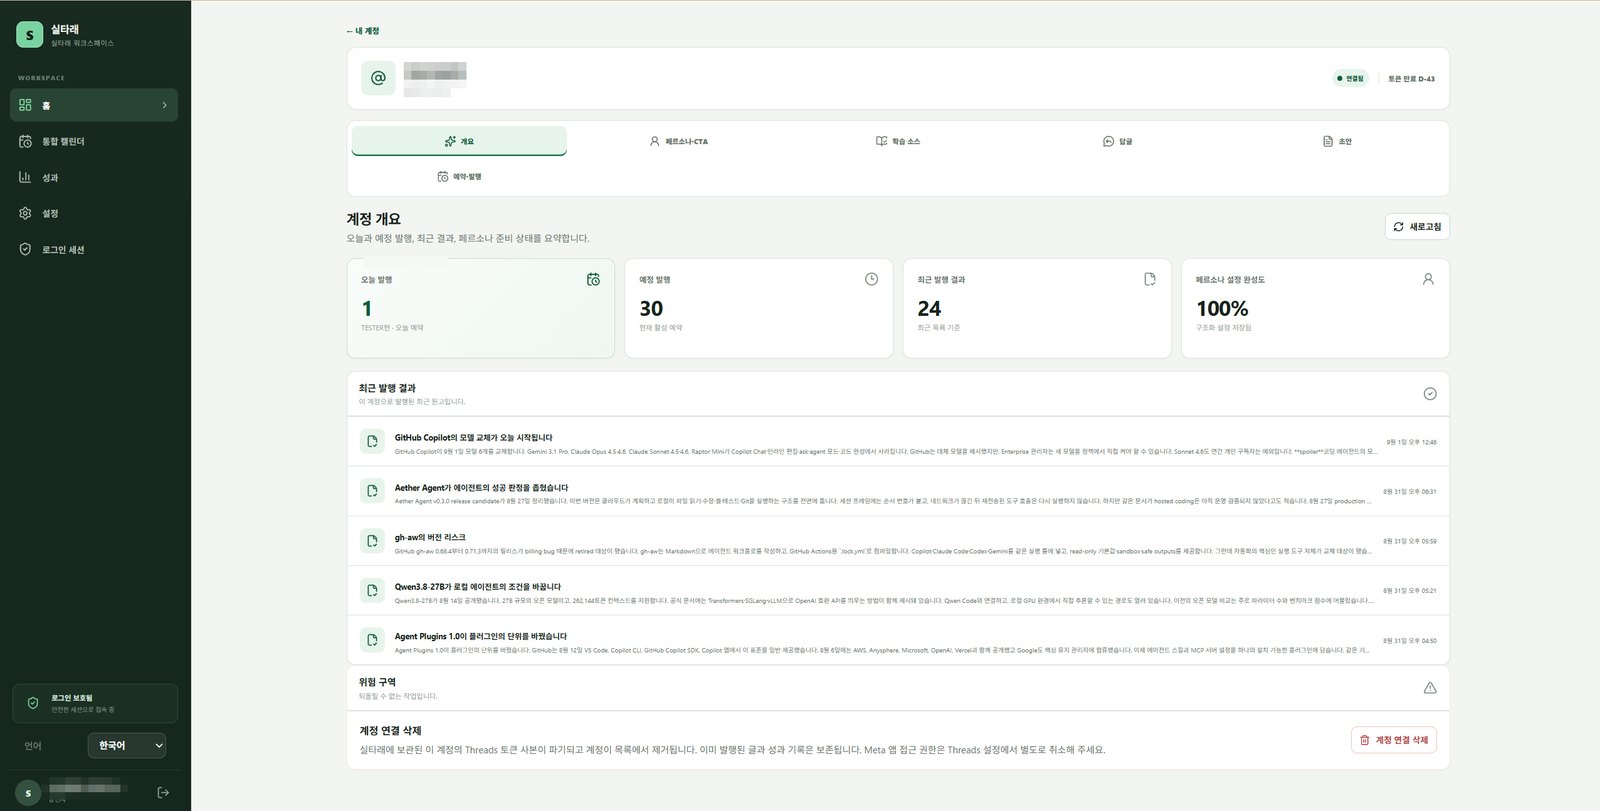The height and width of the screenshot is (811, 1600).
Task: Switch to the 학습 소스 tab
Action: 898,141
